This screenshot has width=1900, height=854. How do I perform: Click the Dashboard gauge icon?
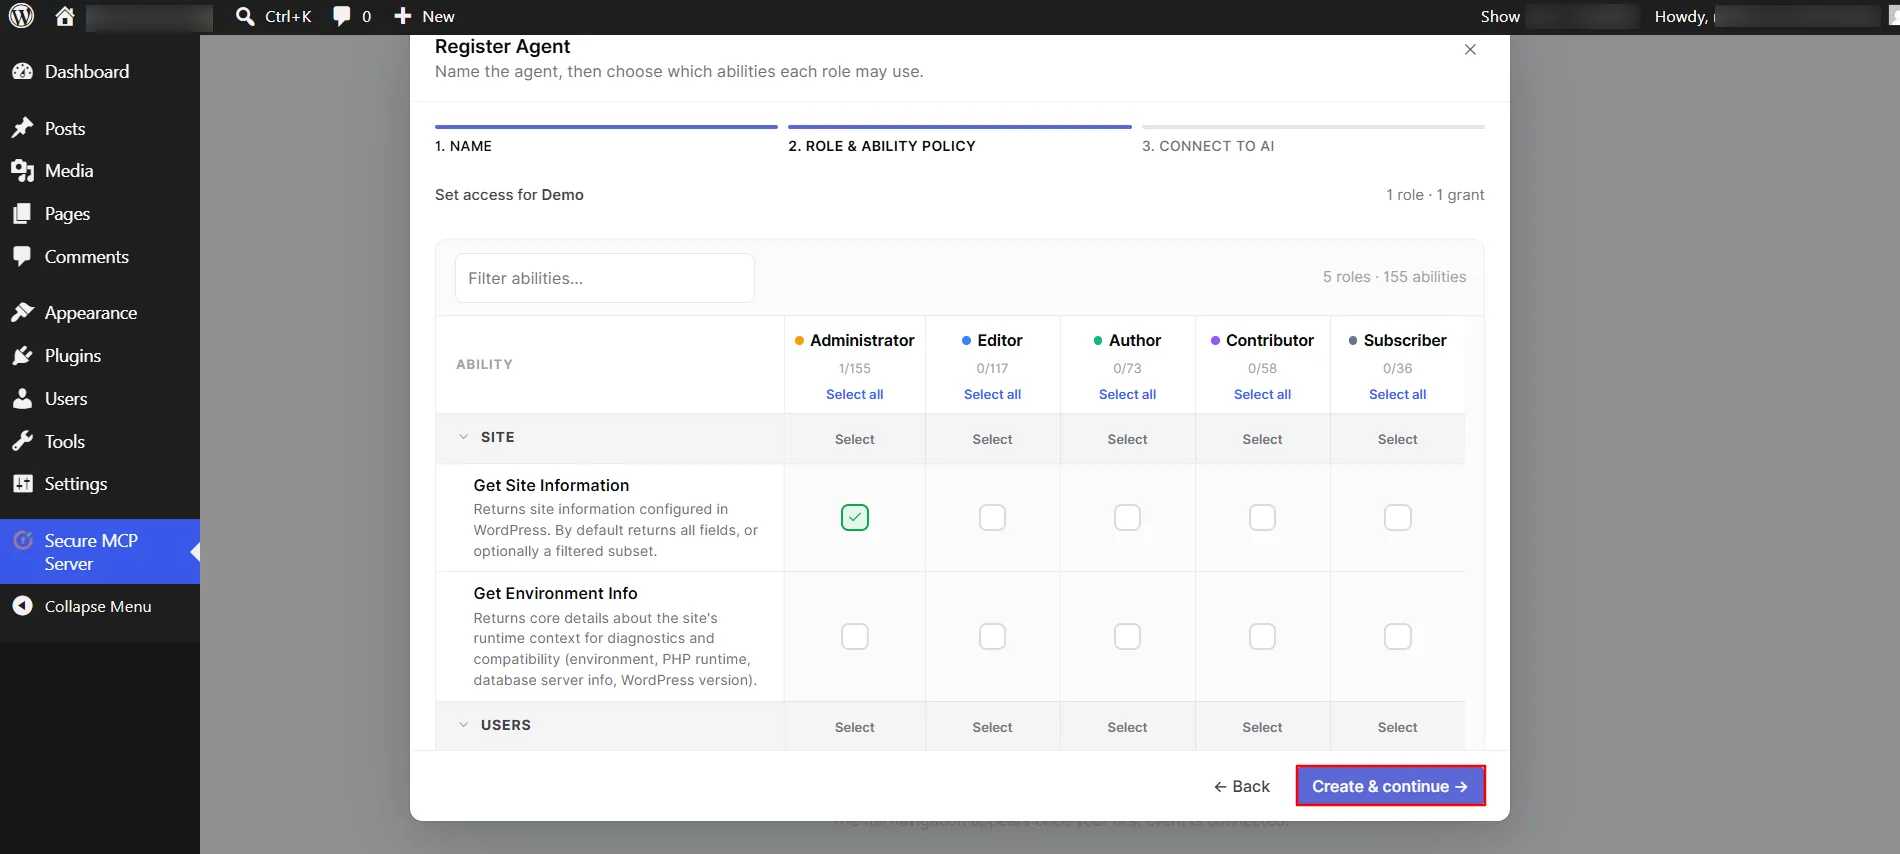click(22, 72)
